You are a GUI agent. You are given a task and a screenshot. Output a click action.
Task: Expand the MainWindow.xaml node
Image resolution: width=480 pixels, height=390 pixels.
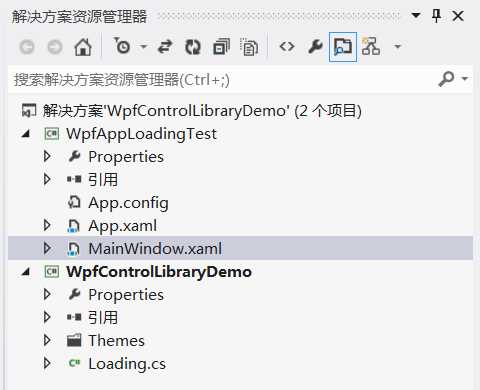click(x=47, y=248)
